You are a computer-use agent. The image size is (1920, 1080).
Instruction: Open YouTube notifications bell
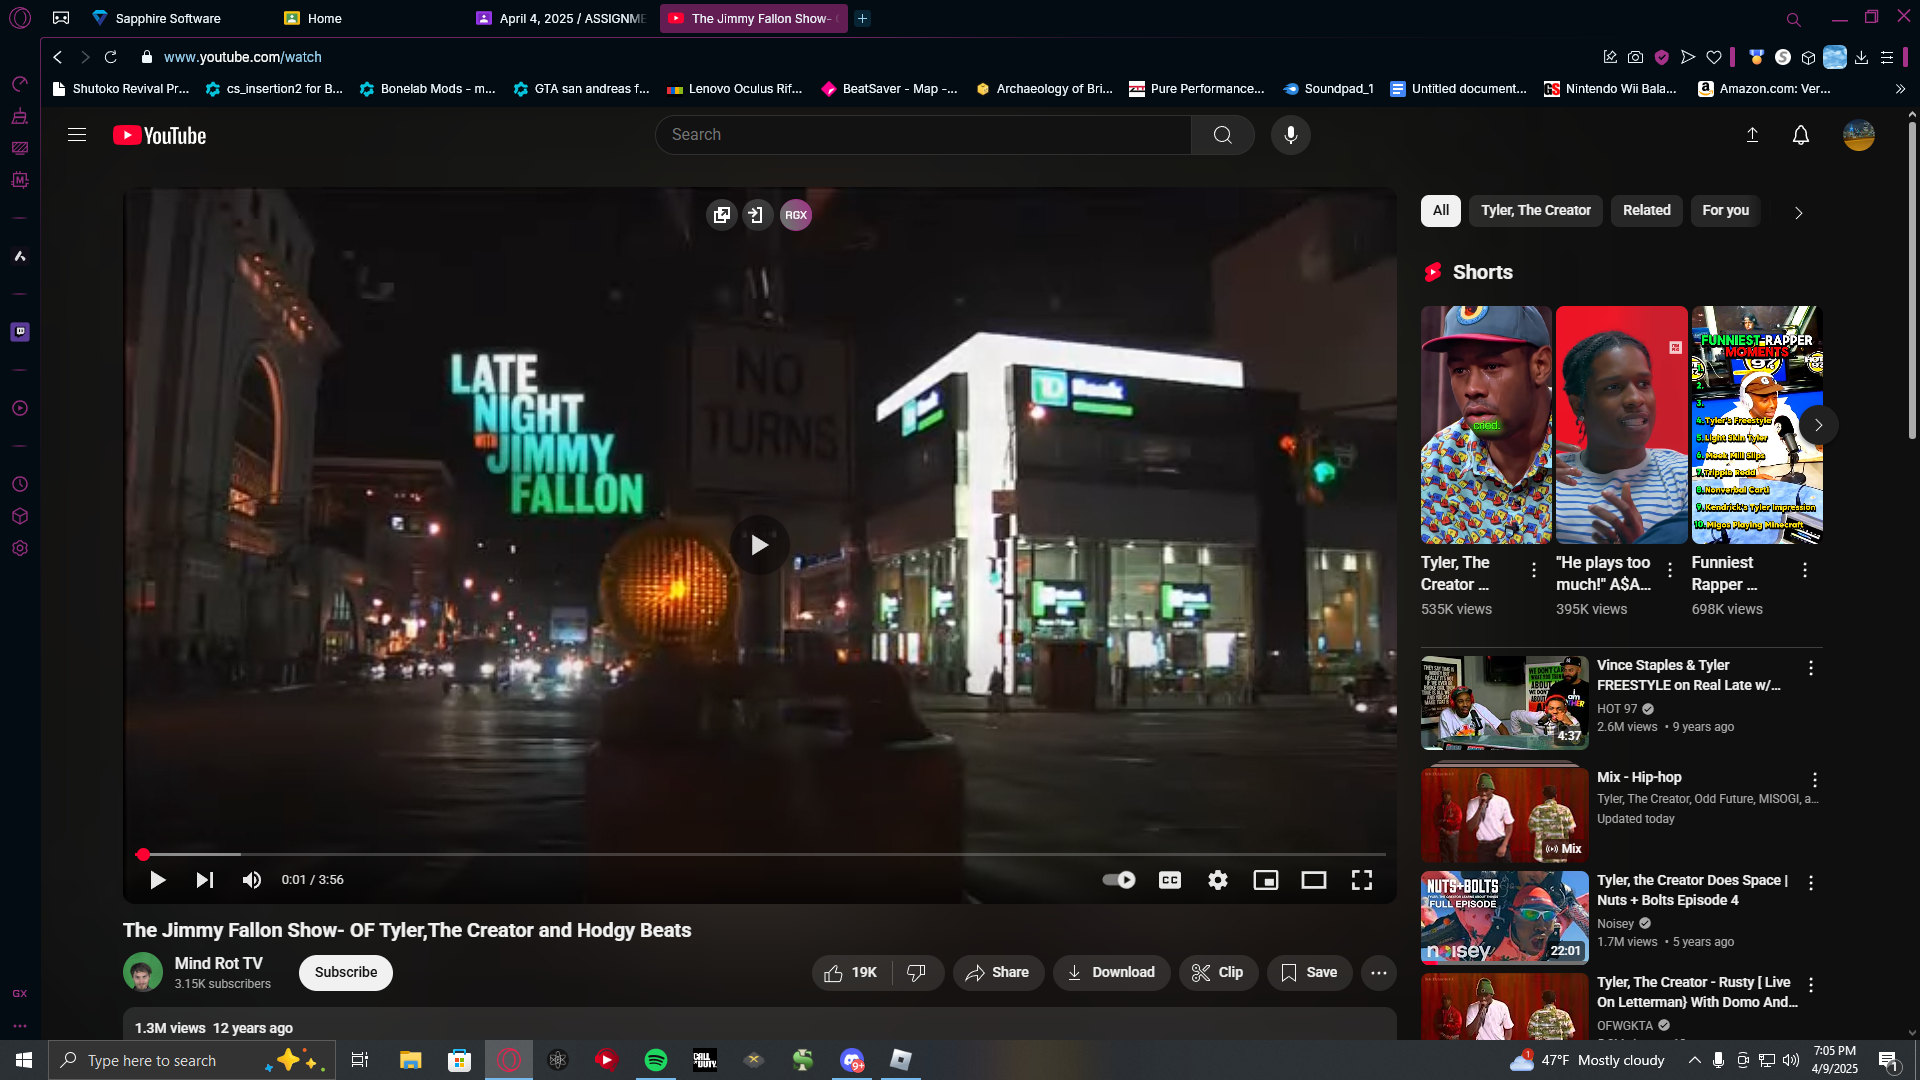(x=1800, y=135)
